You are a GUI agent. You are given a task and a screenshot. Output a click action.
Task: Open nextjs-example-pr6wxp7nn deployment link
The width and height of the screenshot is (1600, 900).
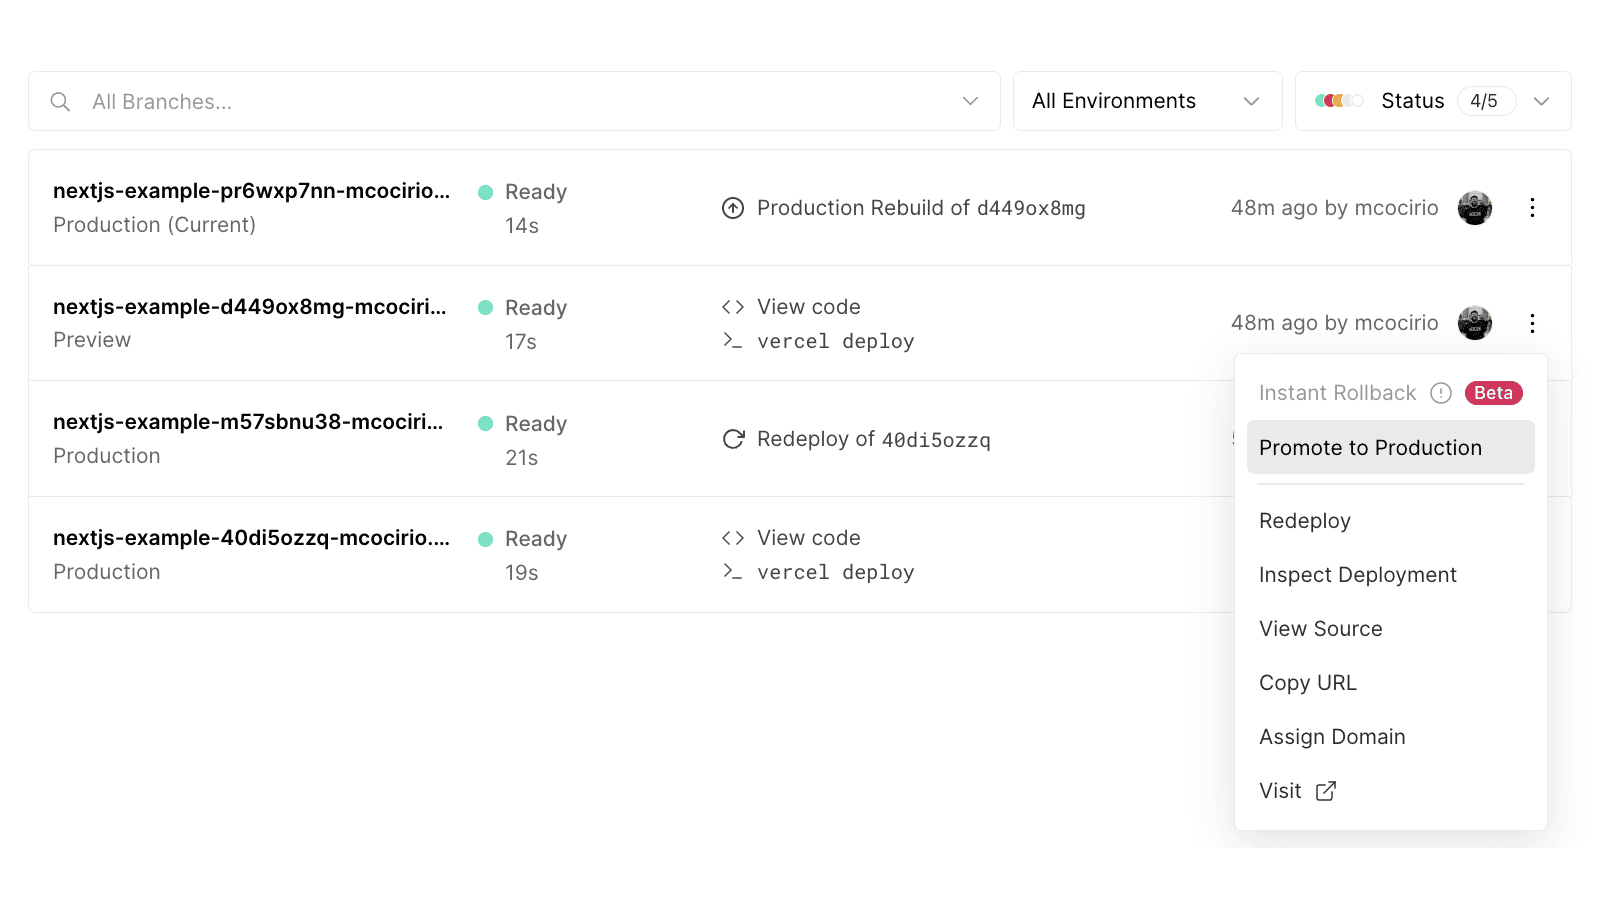tap(251, 191)
